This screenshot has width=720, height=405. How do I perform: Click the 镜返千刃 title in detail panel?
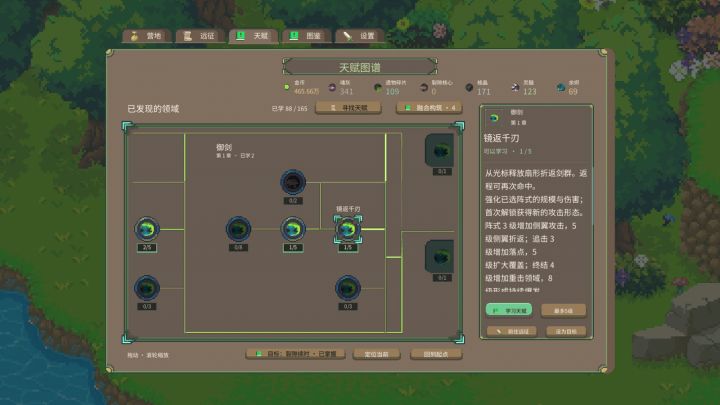pos(501,138)
